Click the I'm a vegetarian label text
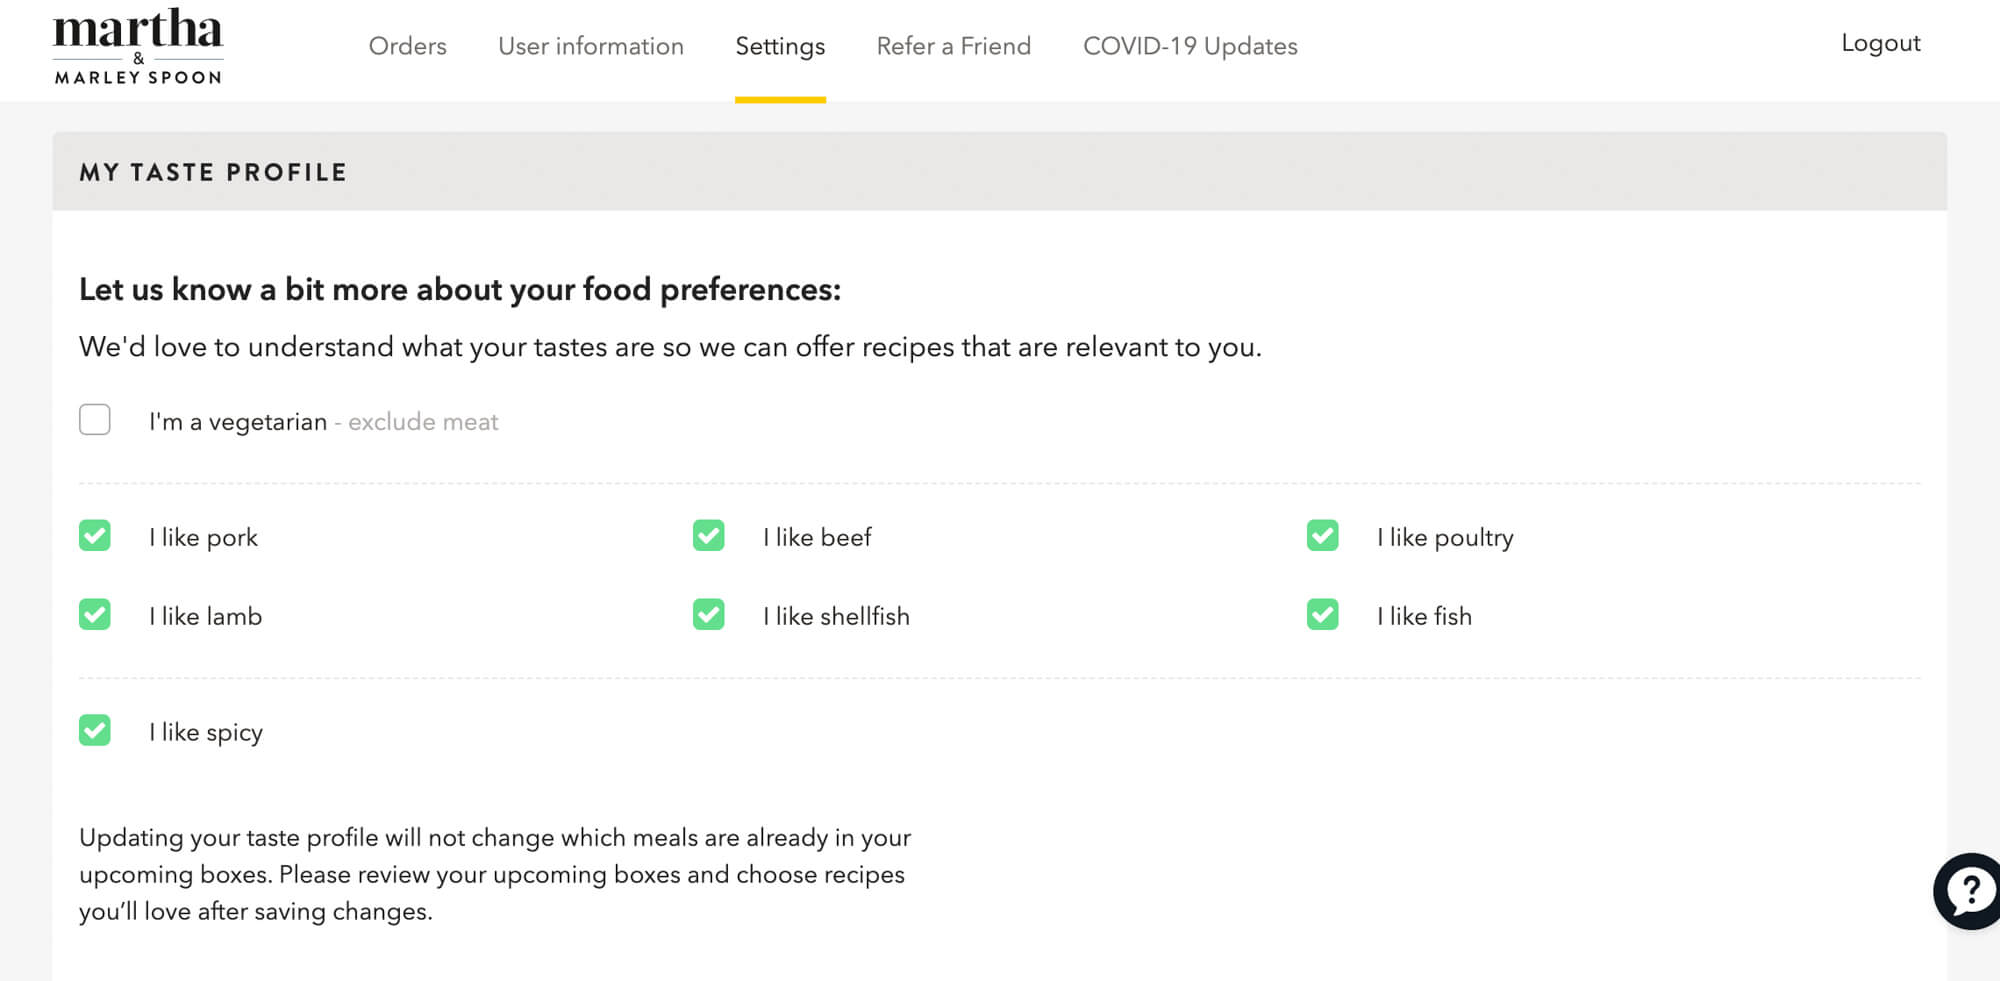The image size is (2000, 981). point(237,421)
